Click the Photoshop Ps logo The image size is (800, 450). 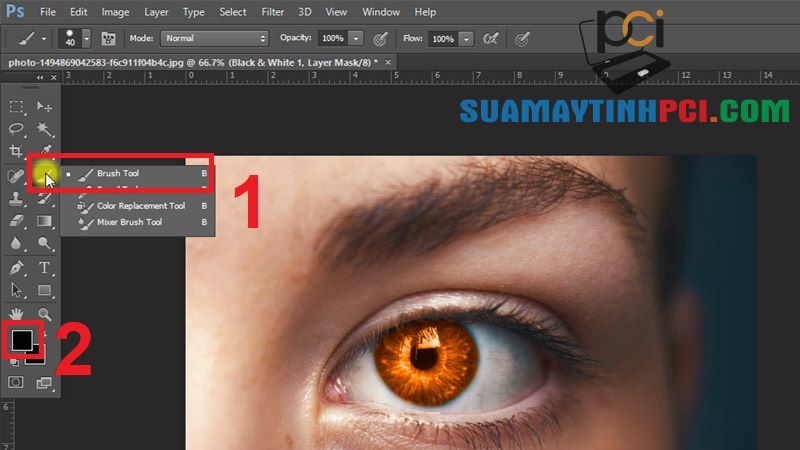15,11
